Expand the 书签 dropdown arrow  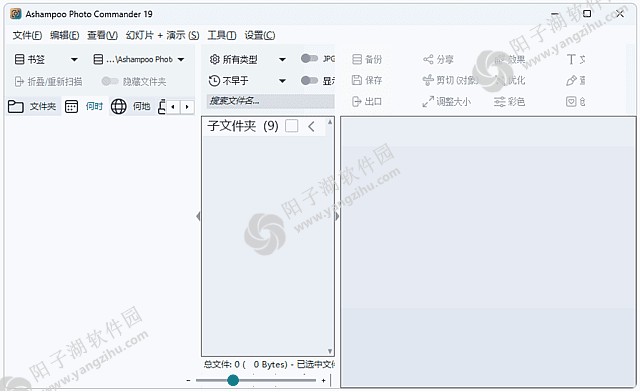click(x=74, y=60)
